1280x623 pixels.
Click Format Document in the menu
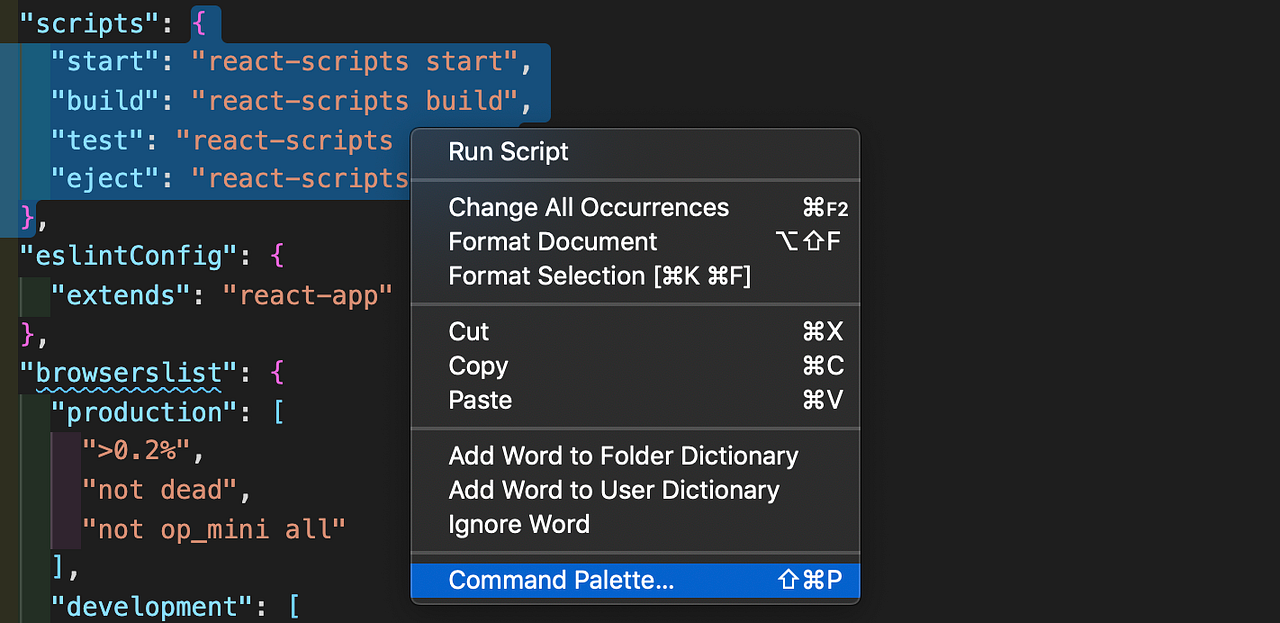click(553, 241)
